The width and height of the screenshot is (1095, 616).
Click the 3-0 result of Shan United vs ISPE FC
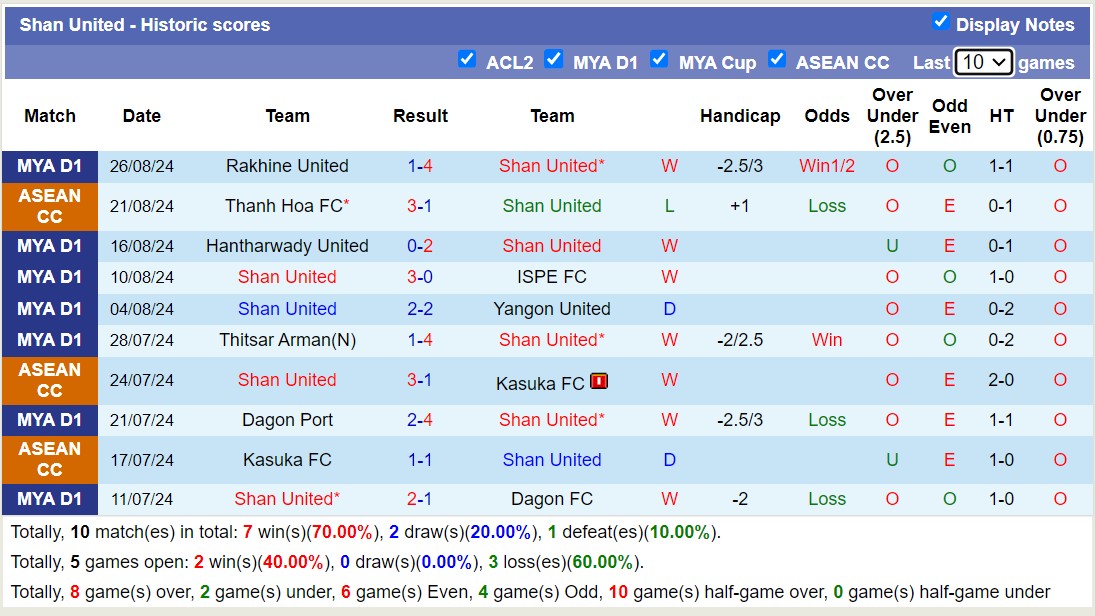click(x=420, y=277)
